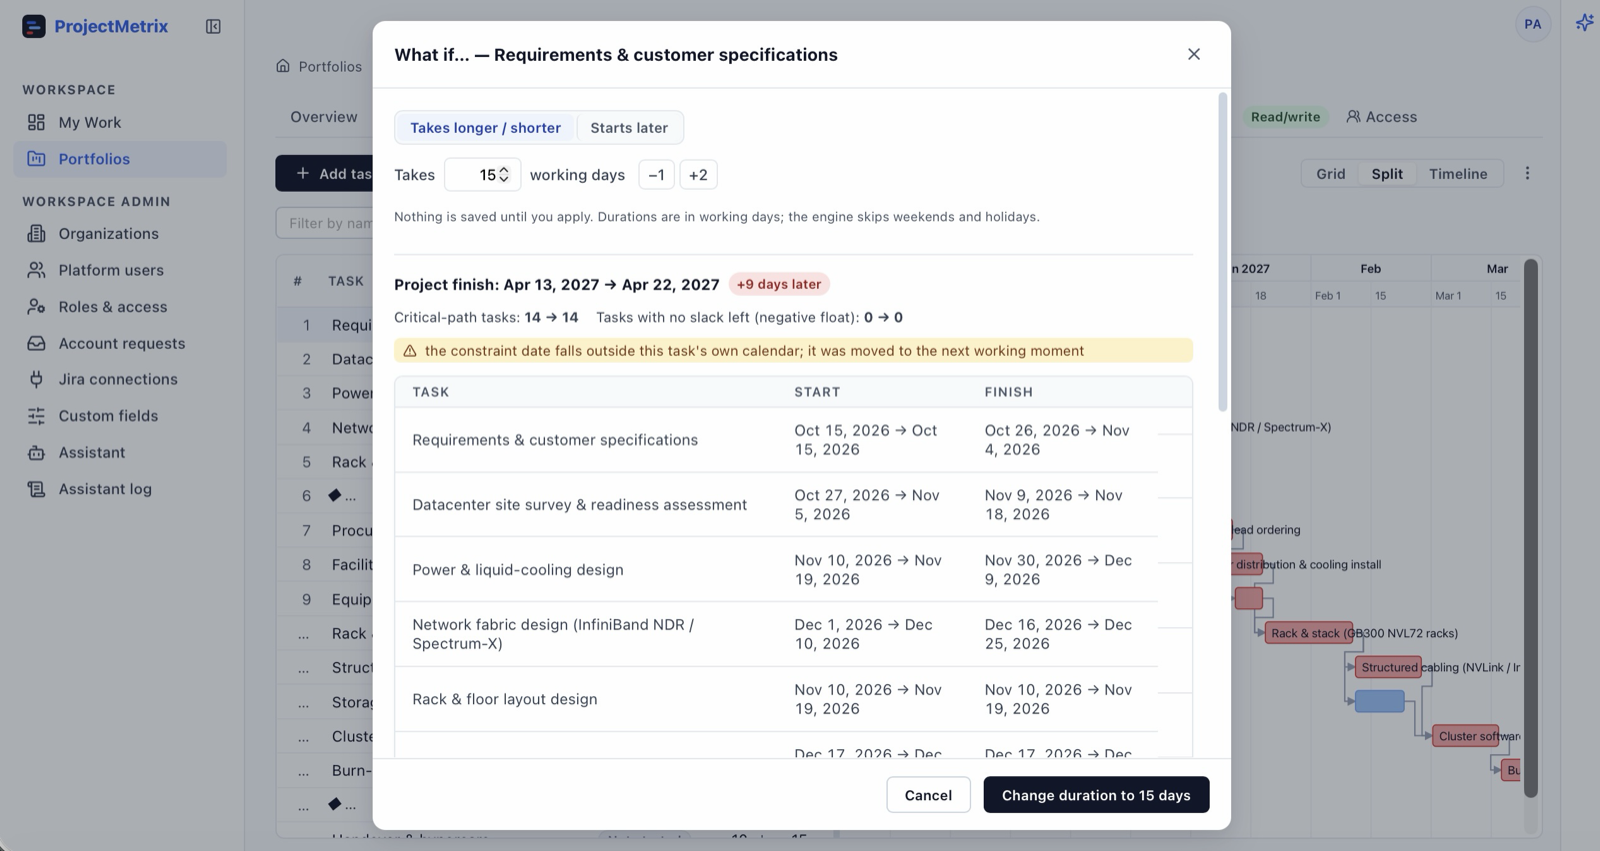
Task: Cancel the what-if scenario
Action: 928,795
